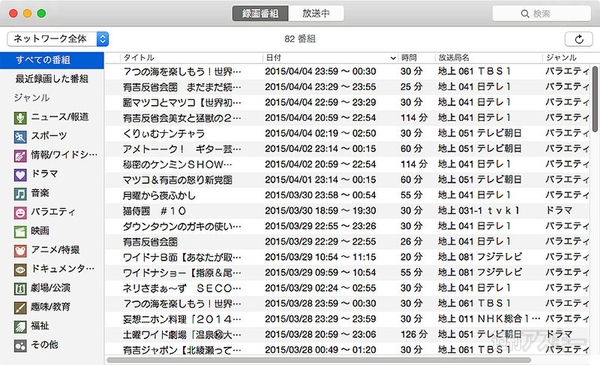This screenshot has width=600, height=365.
Task: Click the 25 分 duration cell
Action: click(x=411, y=87)
